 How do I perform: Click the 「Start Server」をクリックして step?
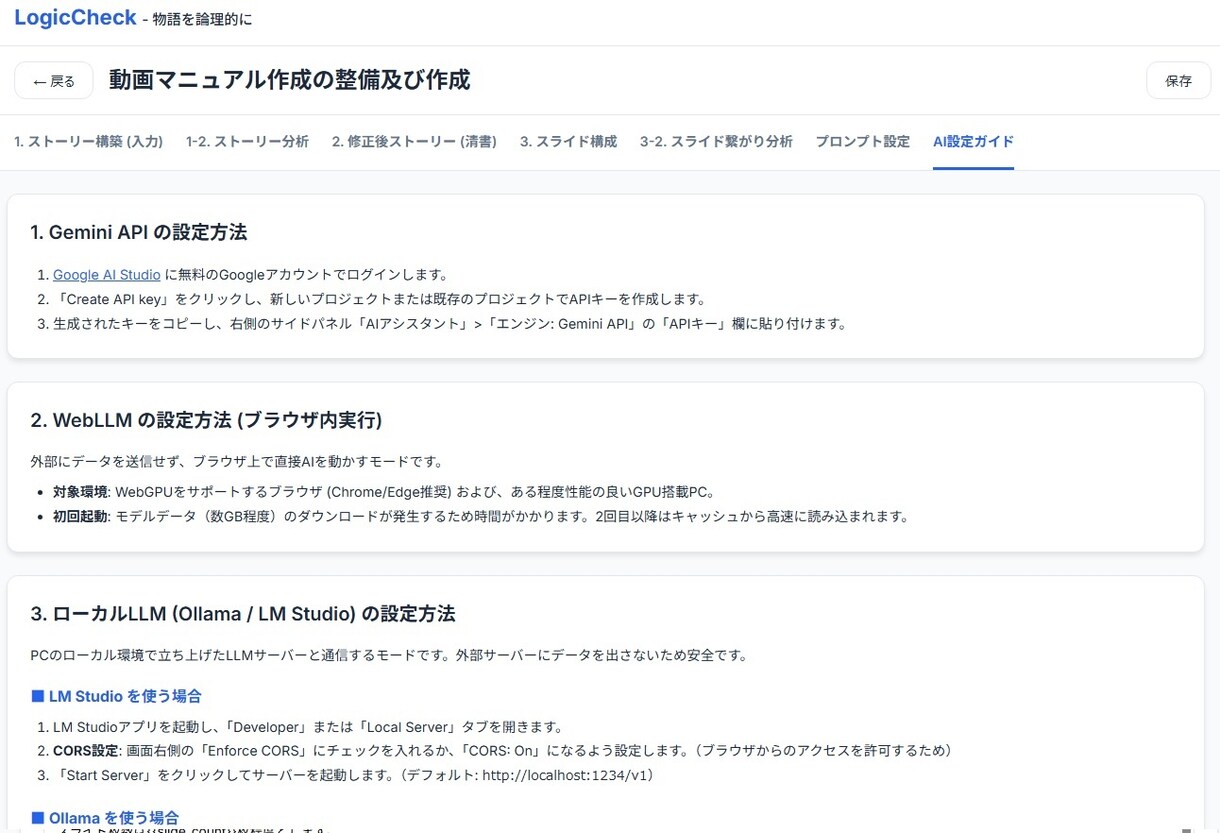(356, 775)
